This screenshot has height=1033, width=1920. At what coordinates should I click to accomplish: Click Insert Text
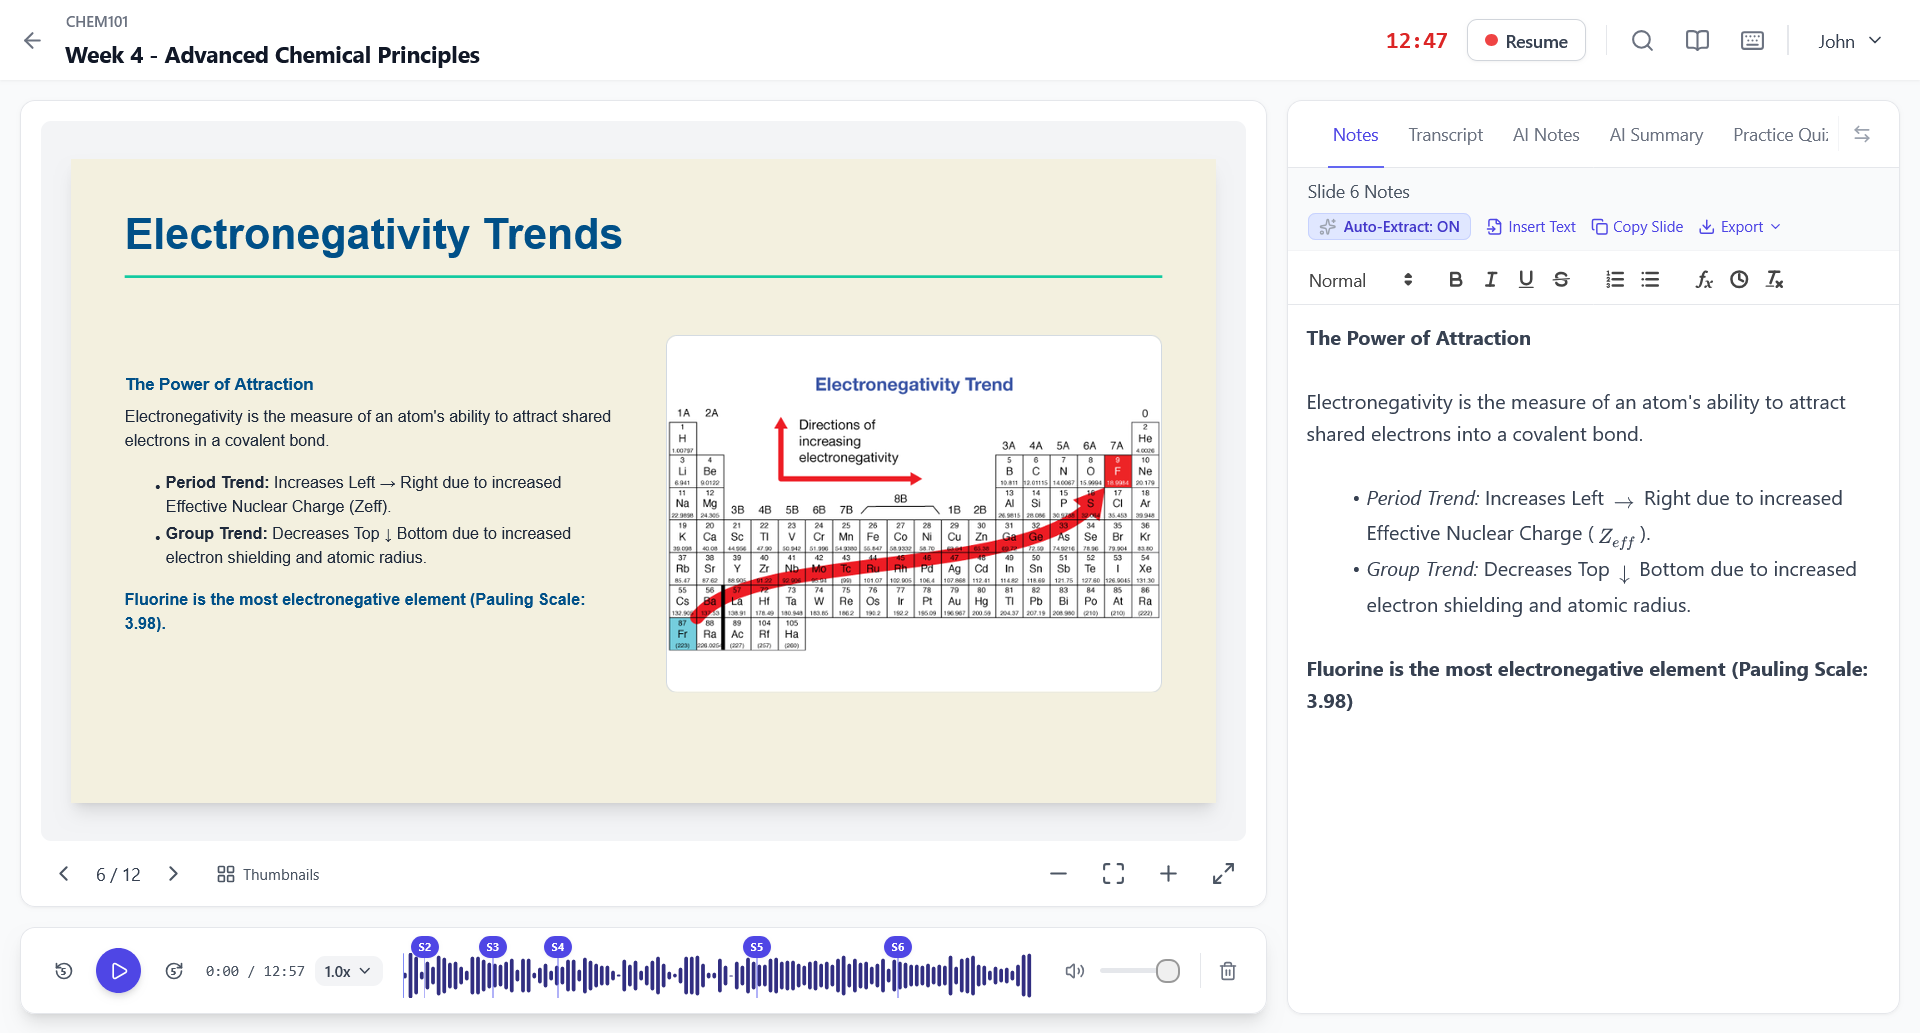[x=1531, y=227]
